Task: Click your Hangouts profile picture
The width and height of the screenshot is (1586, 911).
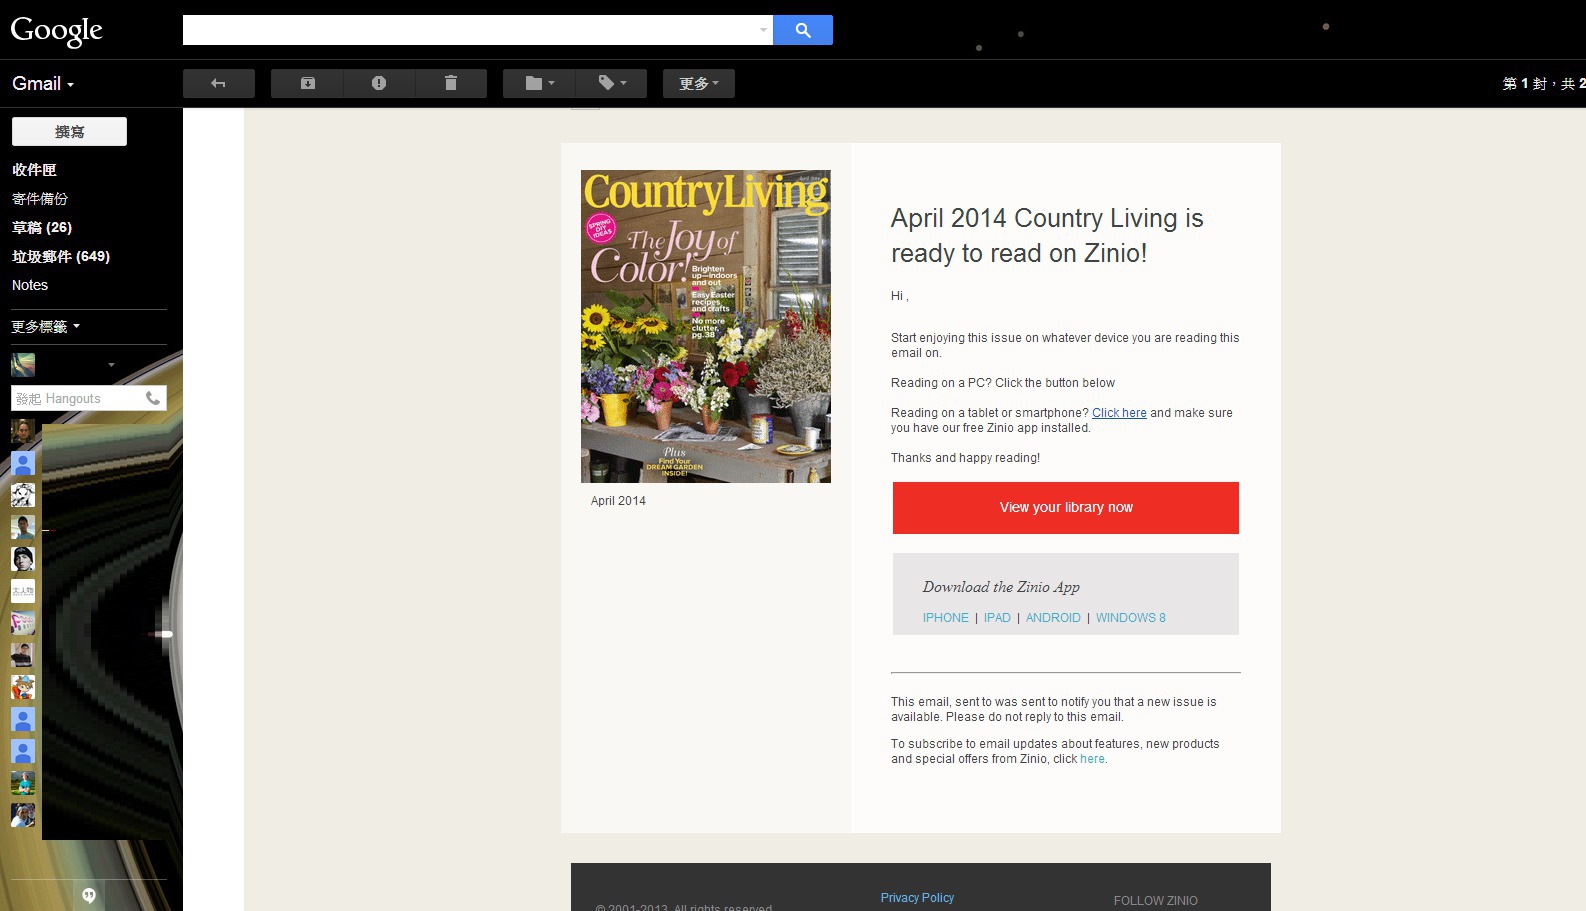Action: (x=23, y=364)
